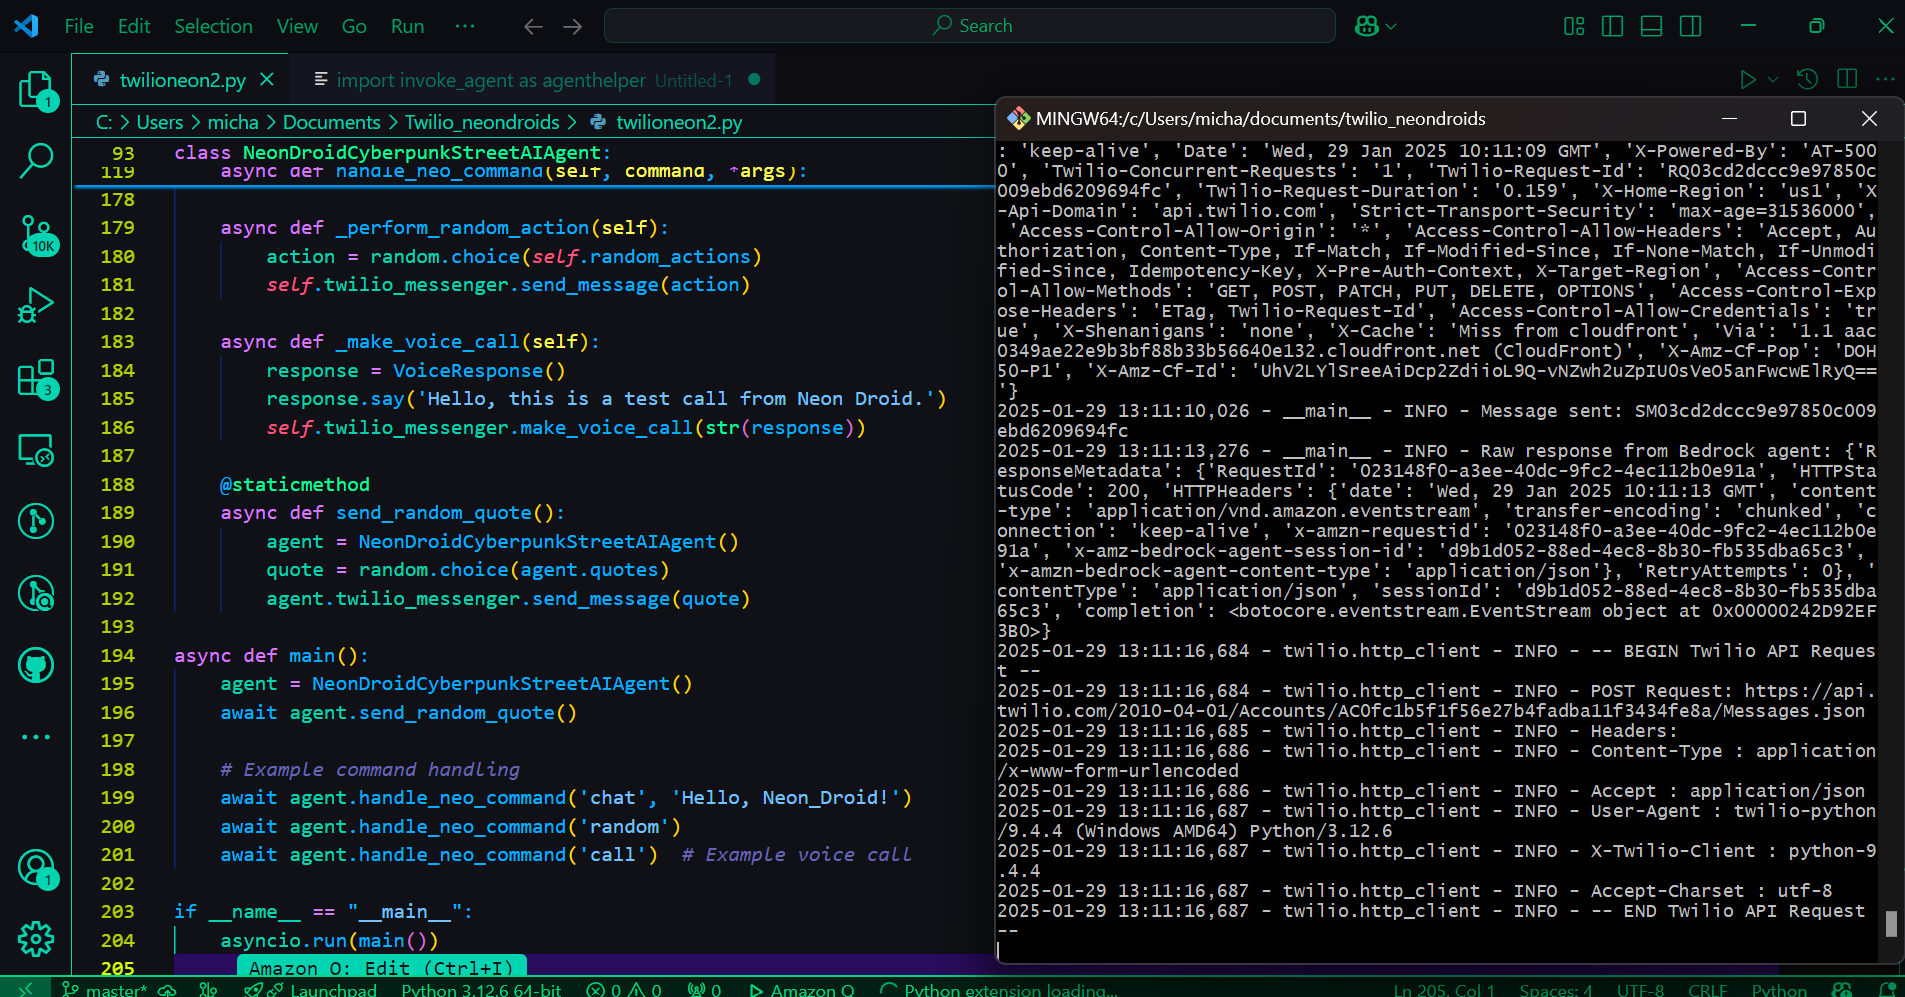Open the run options dropdown beside play button

pos(1773,80)
